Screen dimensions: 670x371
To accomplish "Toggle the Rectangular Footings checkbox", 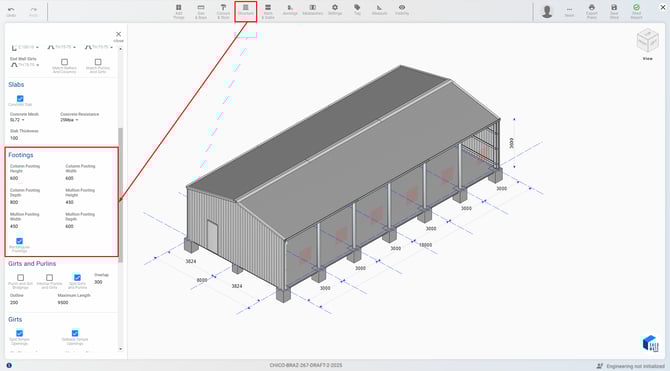I will tap(20, 241).
